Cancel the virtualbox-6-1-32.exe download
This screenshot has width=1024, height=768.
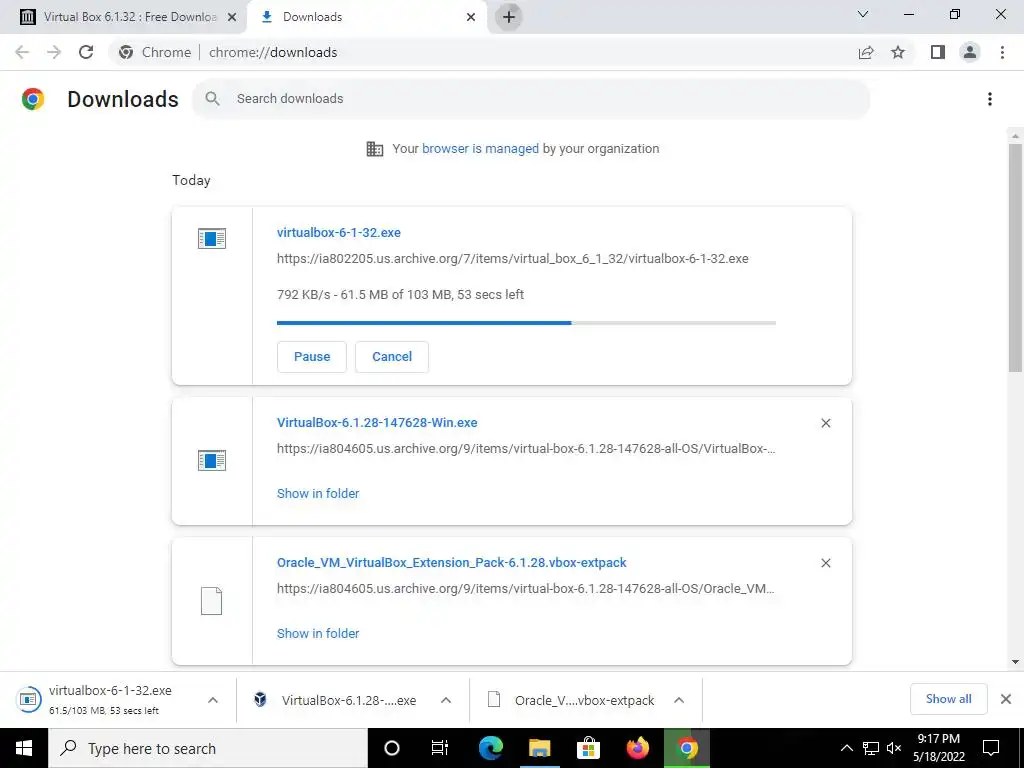392,357
